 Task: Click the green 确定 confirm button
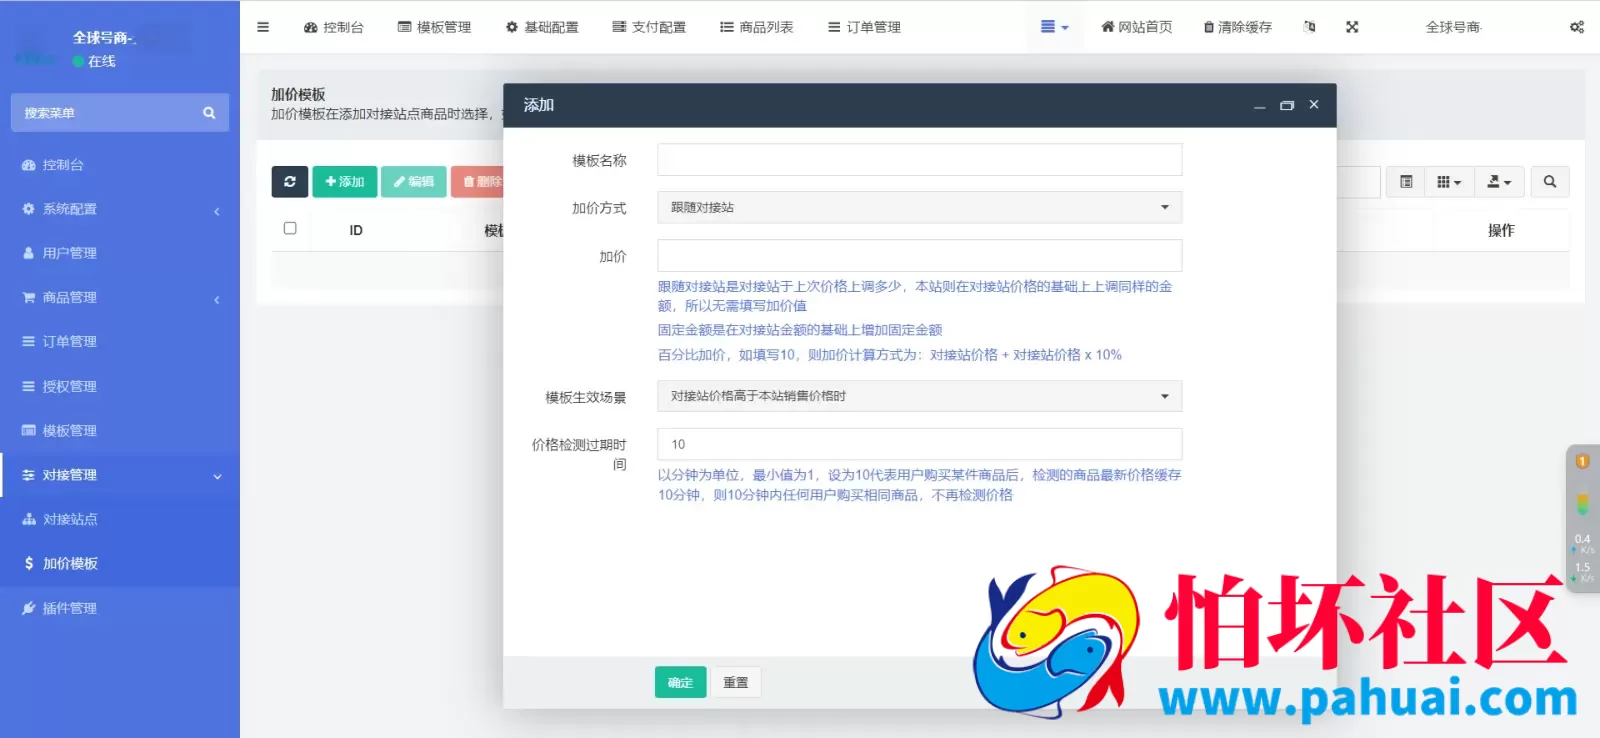pos(681,682)
